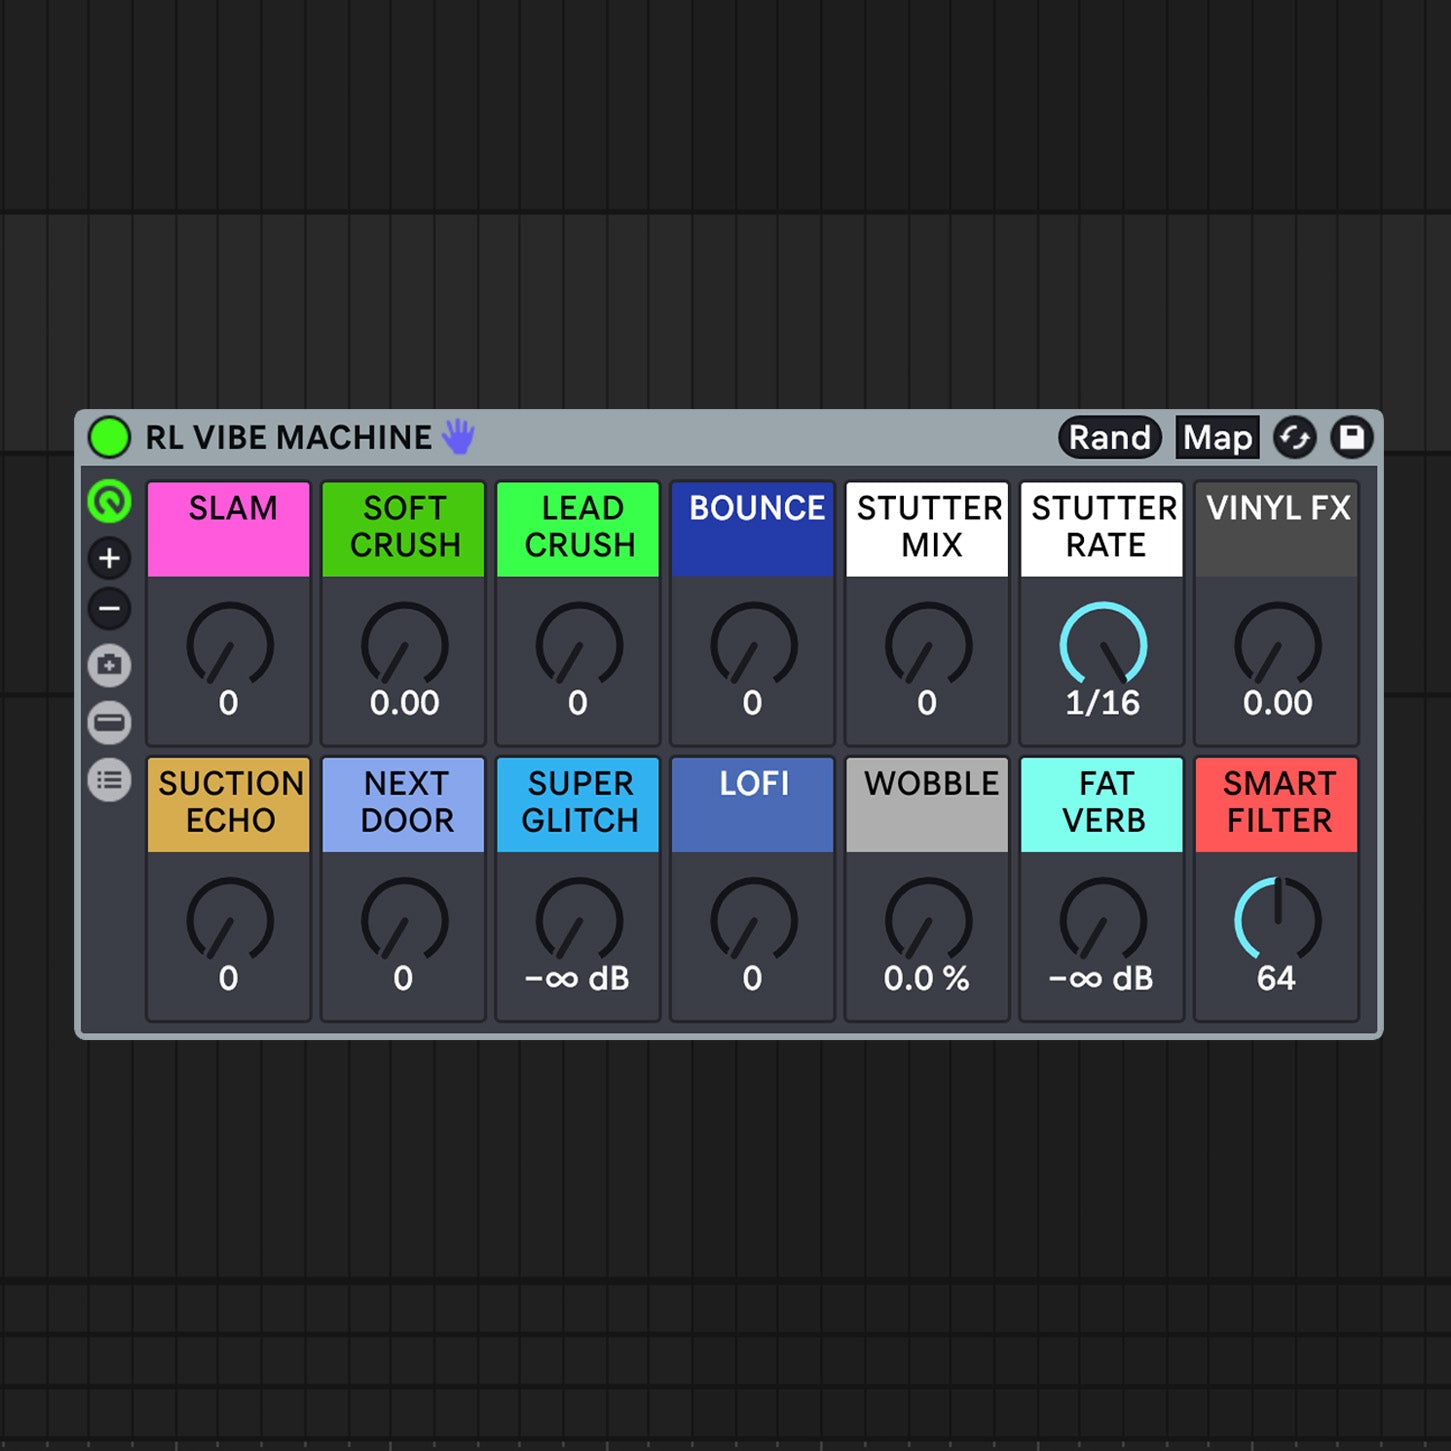Click the macro variations snapshot camera icon
The width and height of the screenshot is (1451, 1451).
(109, 665)
